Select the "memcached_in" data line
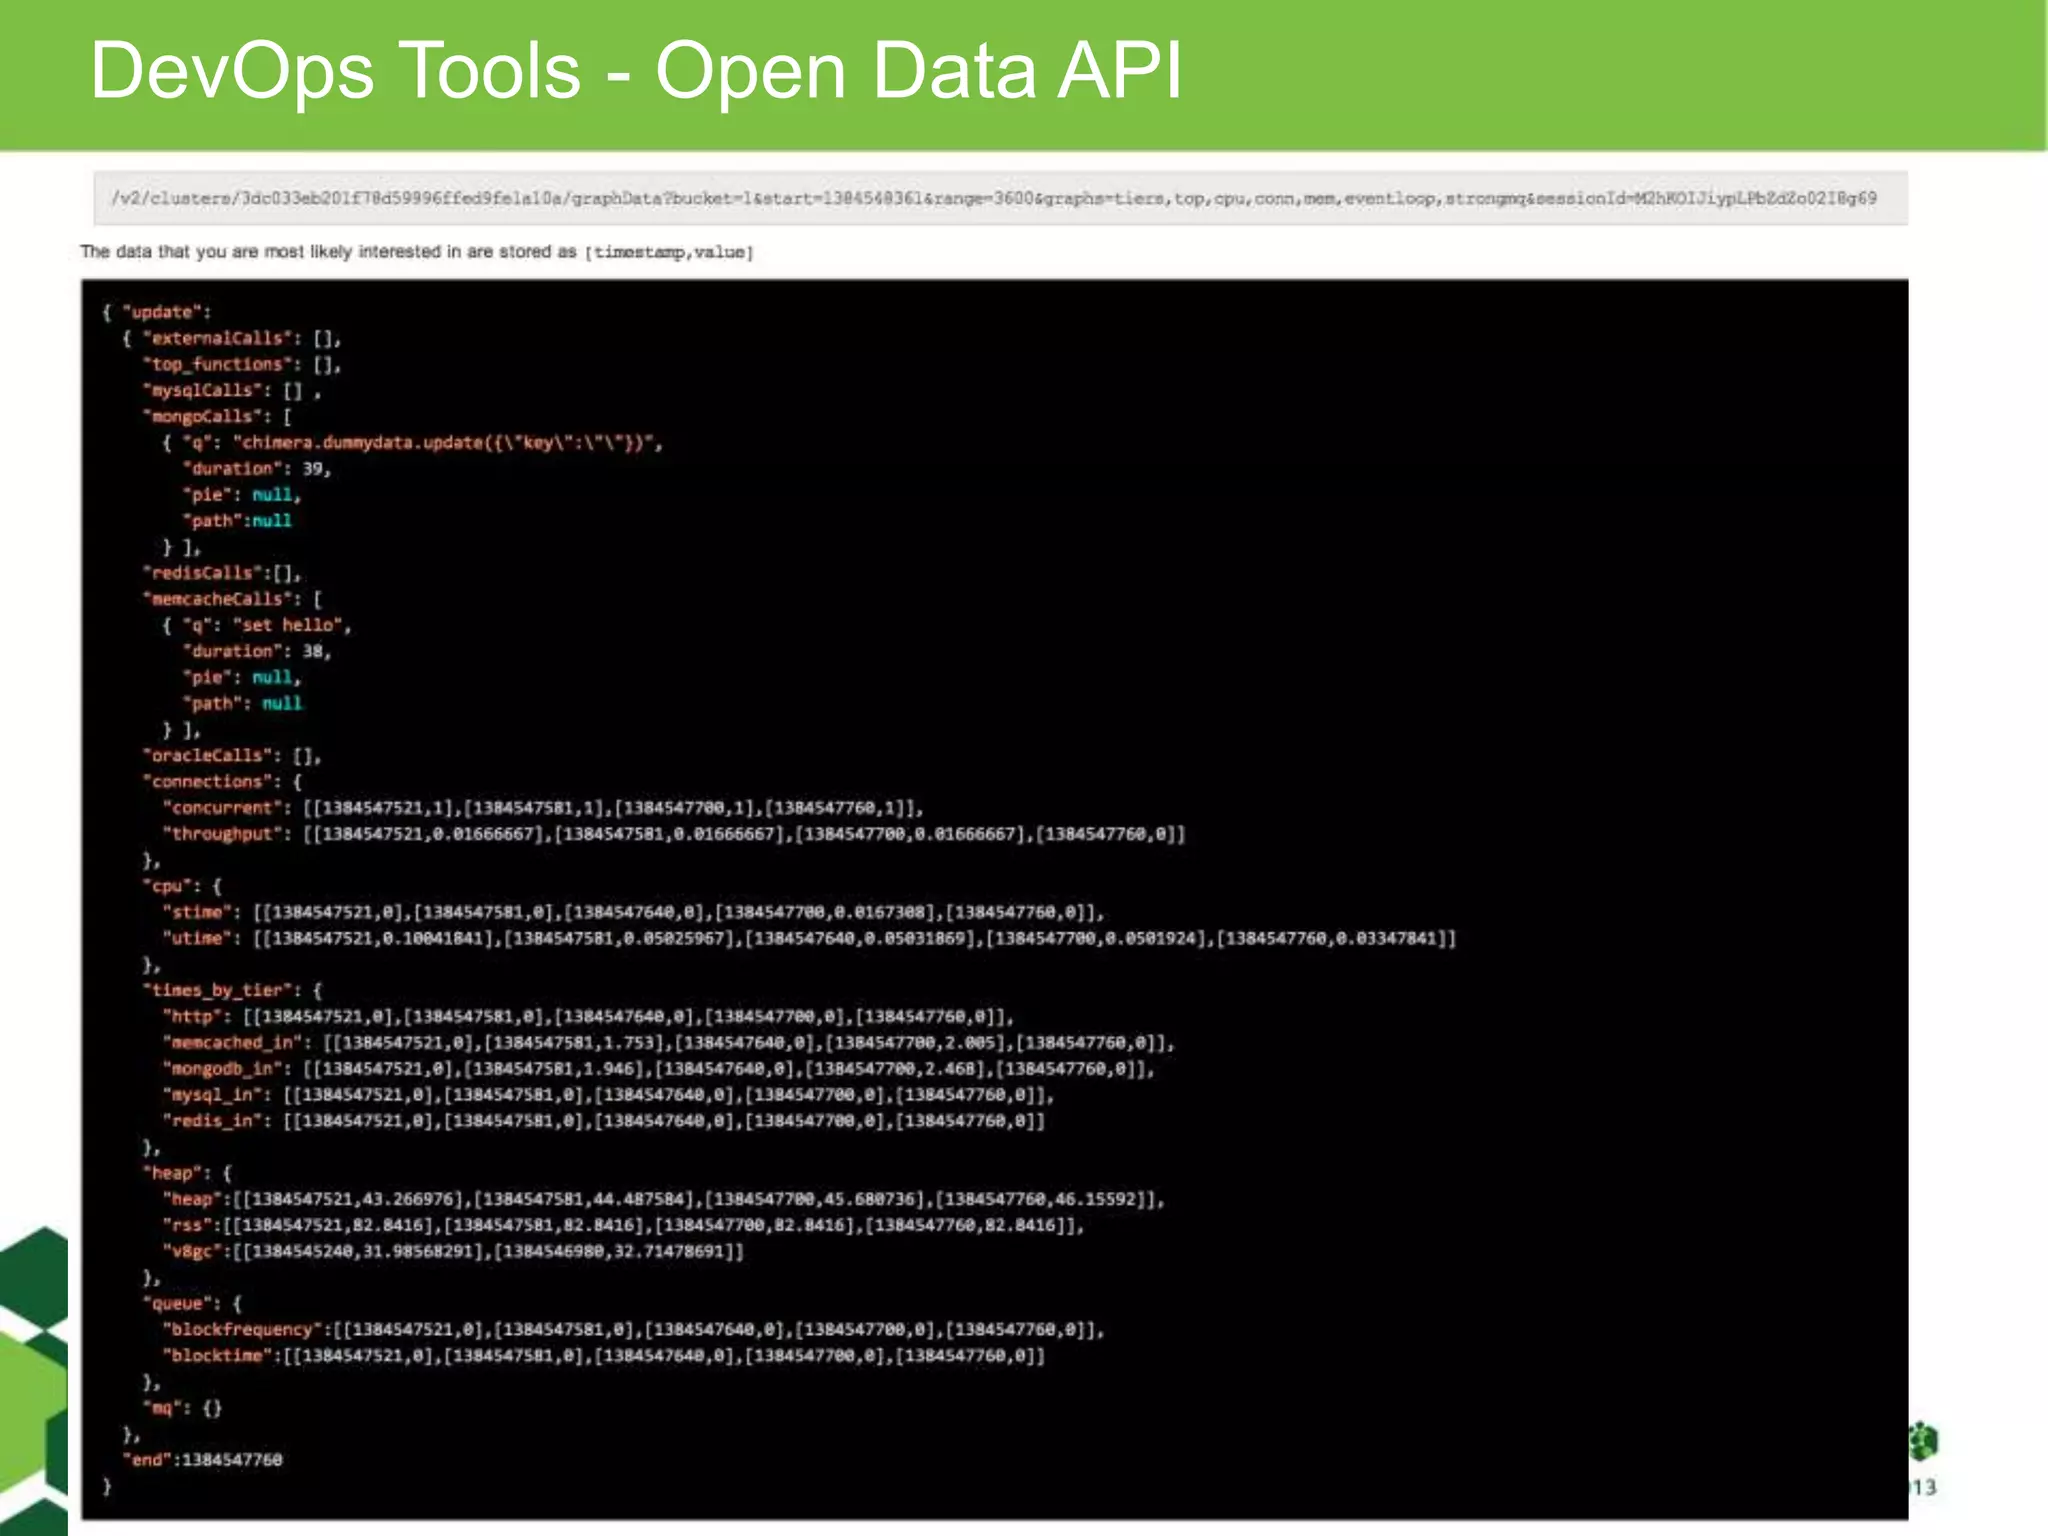2048x1536 pixels. (669, 1042)
